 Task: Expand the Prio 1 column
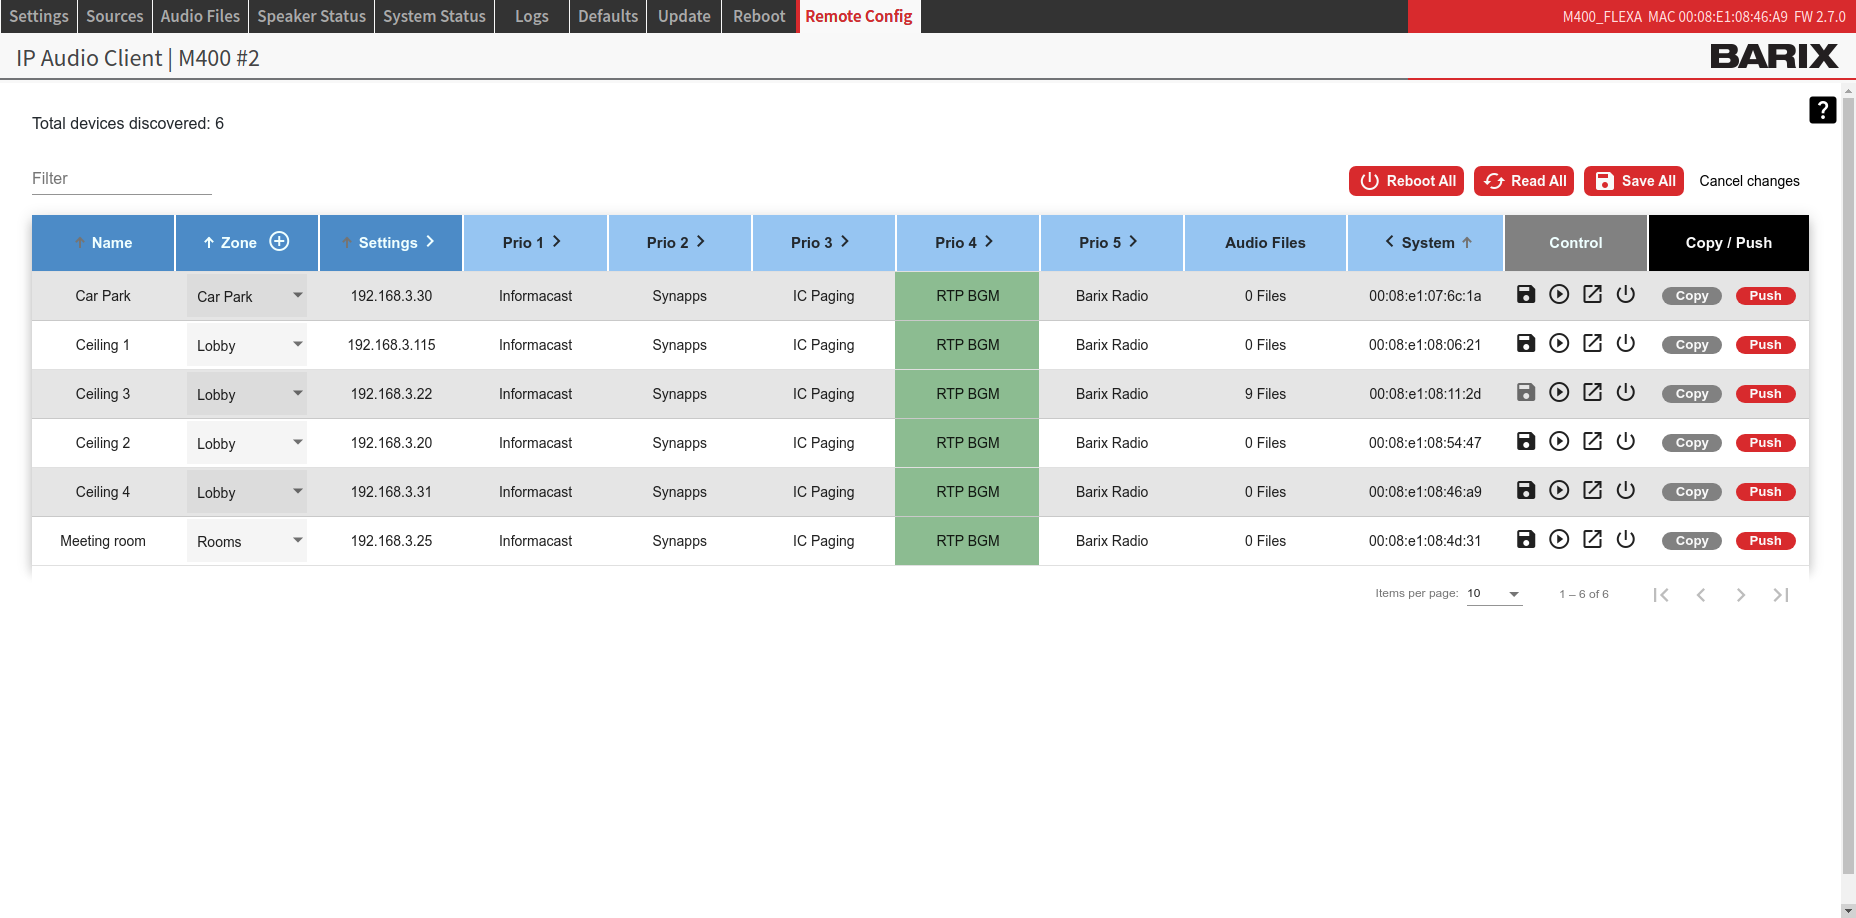coord(557,242)
